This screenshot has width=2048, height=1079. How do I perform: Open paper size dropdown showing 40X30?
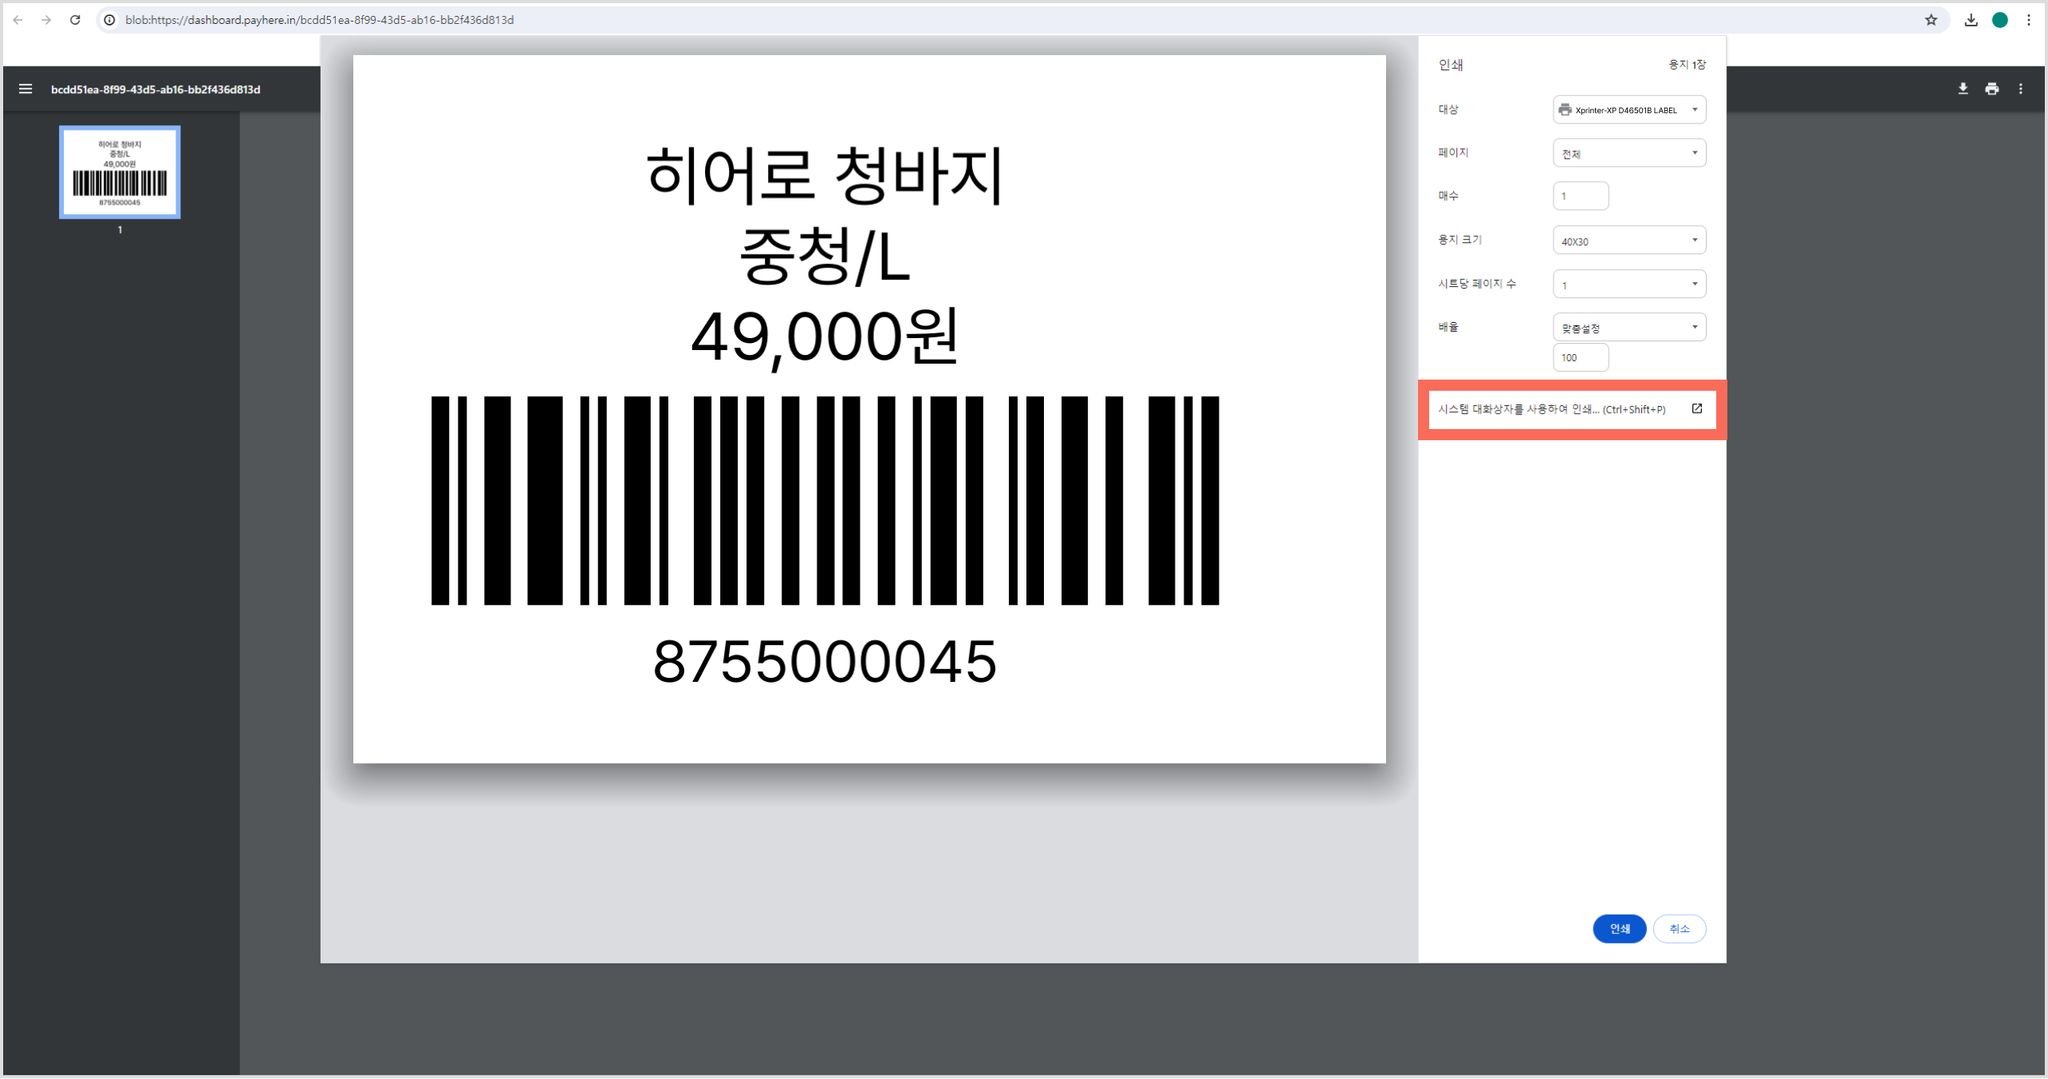point(1629,240)
